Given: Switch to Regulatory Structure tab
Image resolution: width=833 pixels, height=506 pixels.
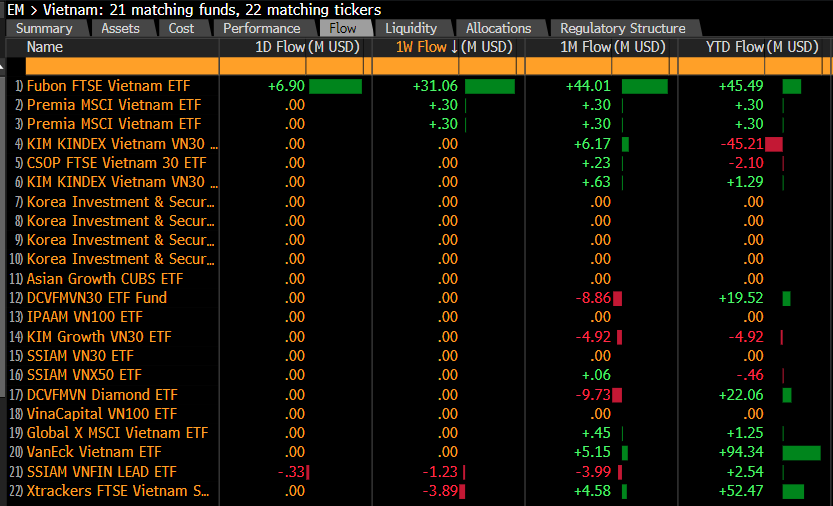Looking at the screenshot, I should click(623, 29).
